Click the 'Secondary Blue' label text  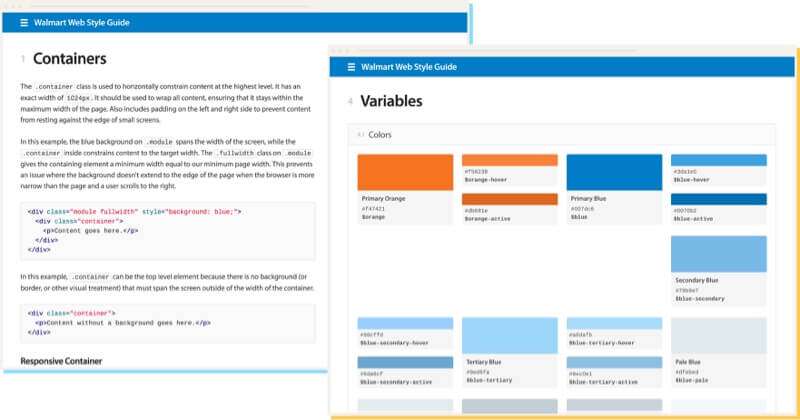pos(696,280)
